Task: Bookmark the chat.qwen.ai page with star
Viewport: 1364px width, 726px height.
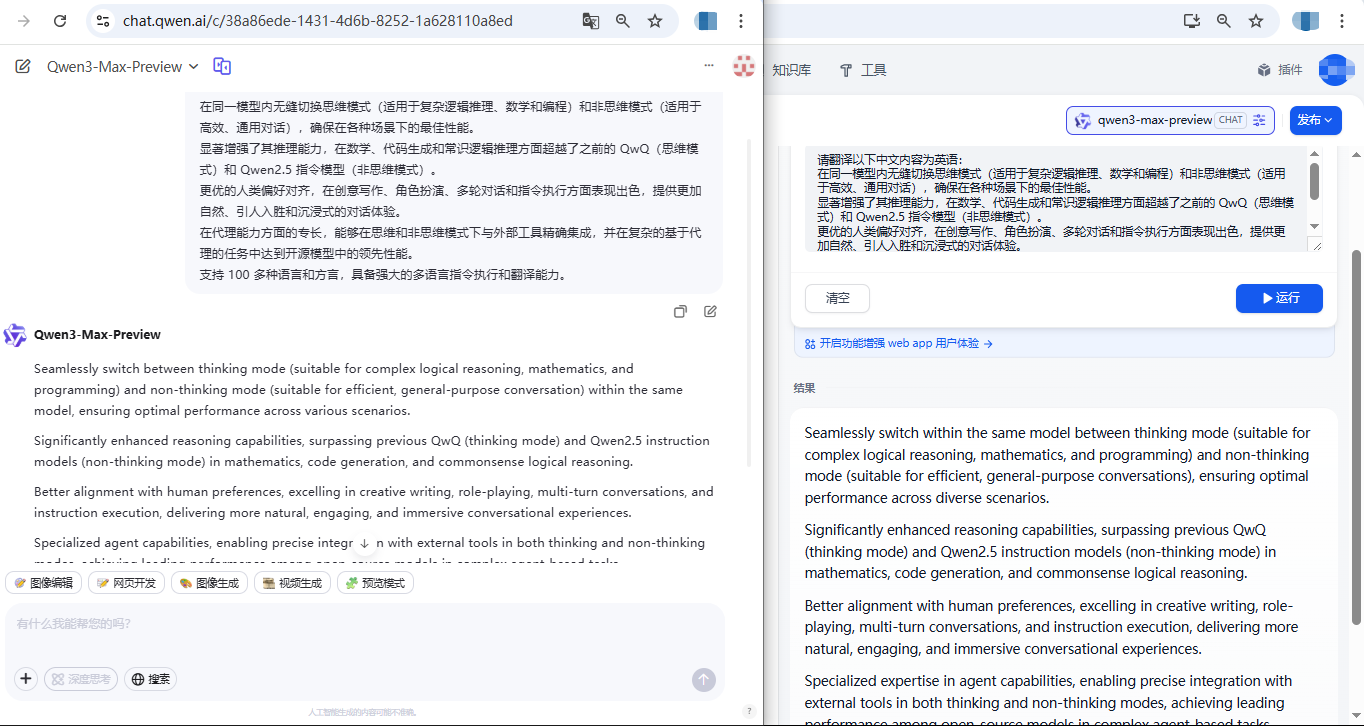Action: click(655, 21)
